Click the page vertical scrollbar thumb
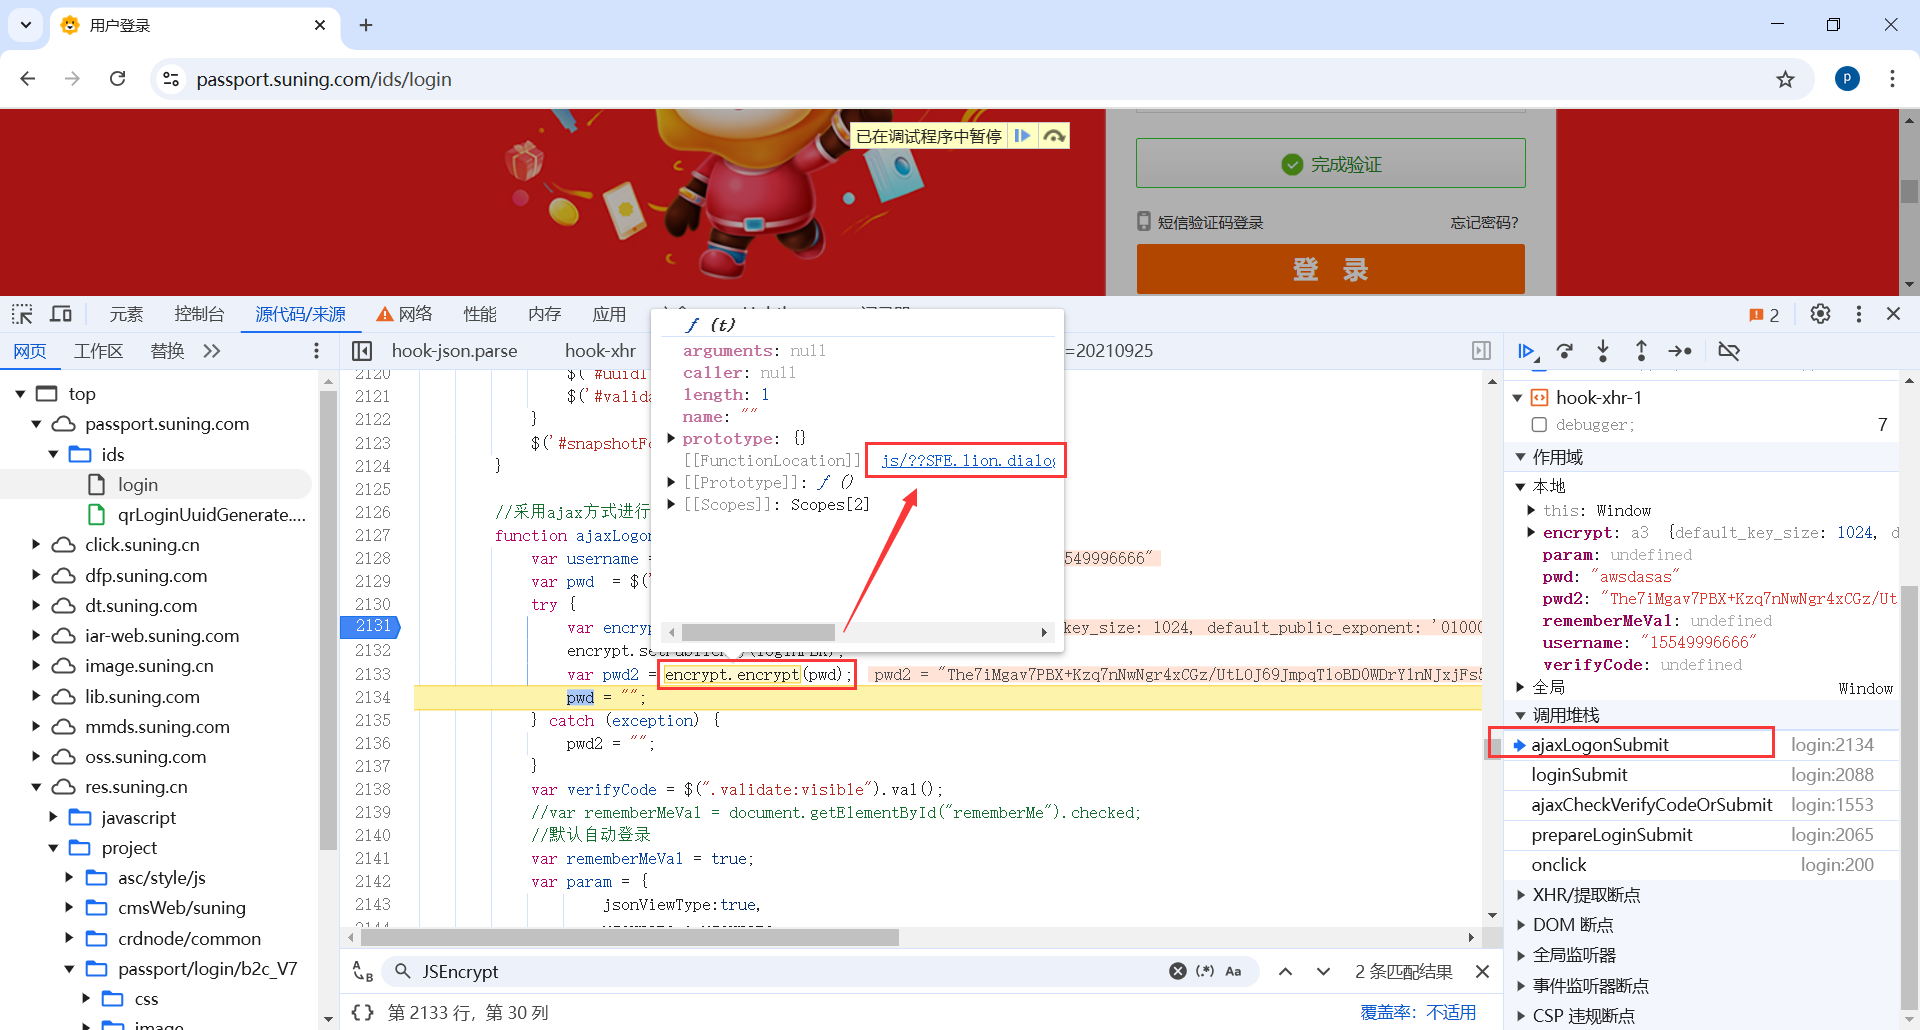 point(1909,191)
